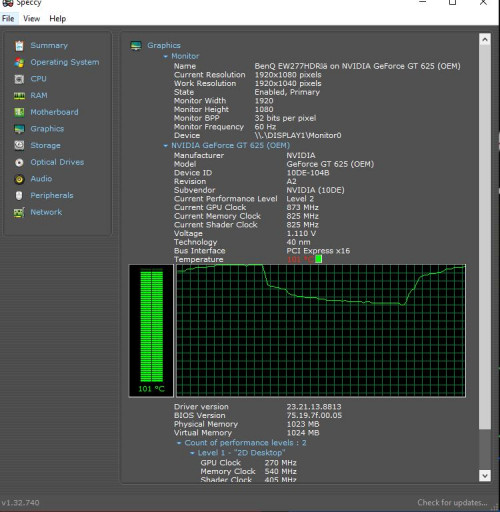Collapse Level 1 - 2D Desktop node
The width and height of the screenshot is (500, 512).
(192, 453)
